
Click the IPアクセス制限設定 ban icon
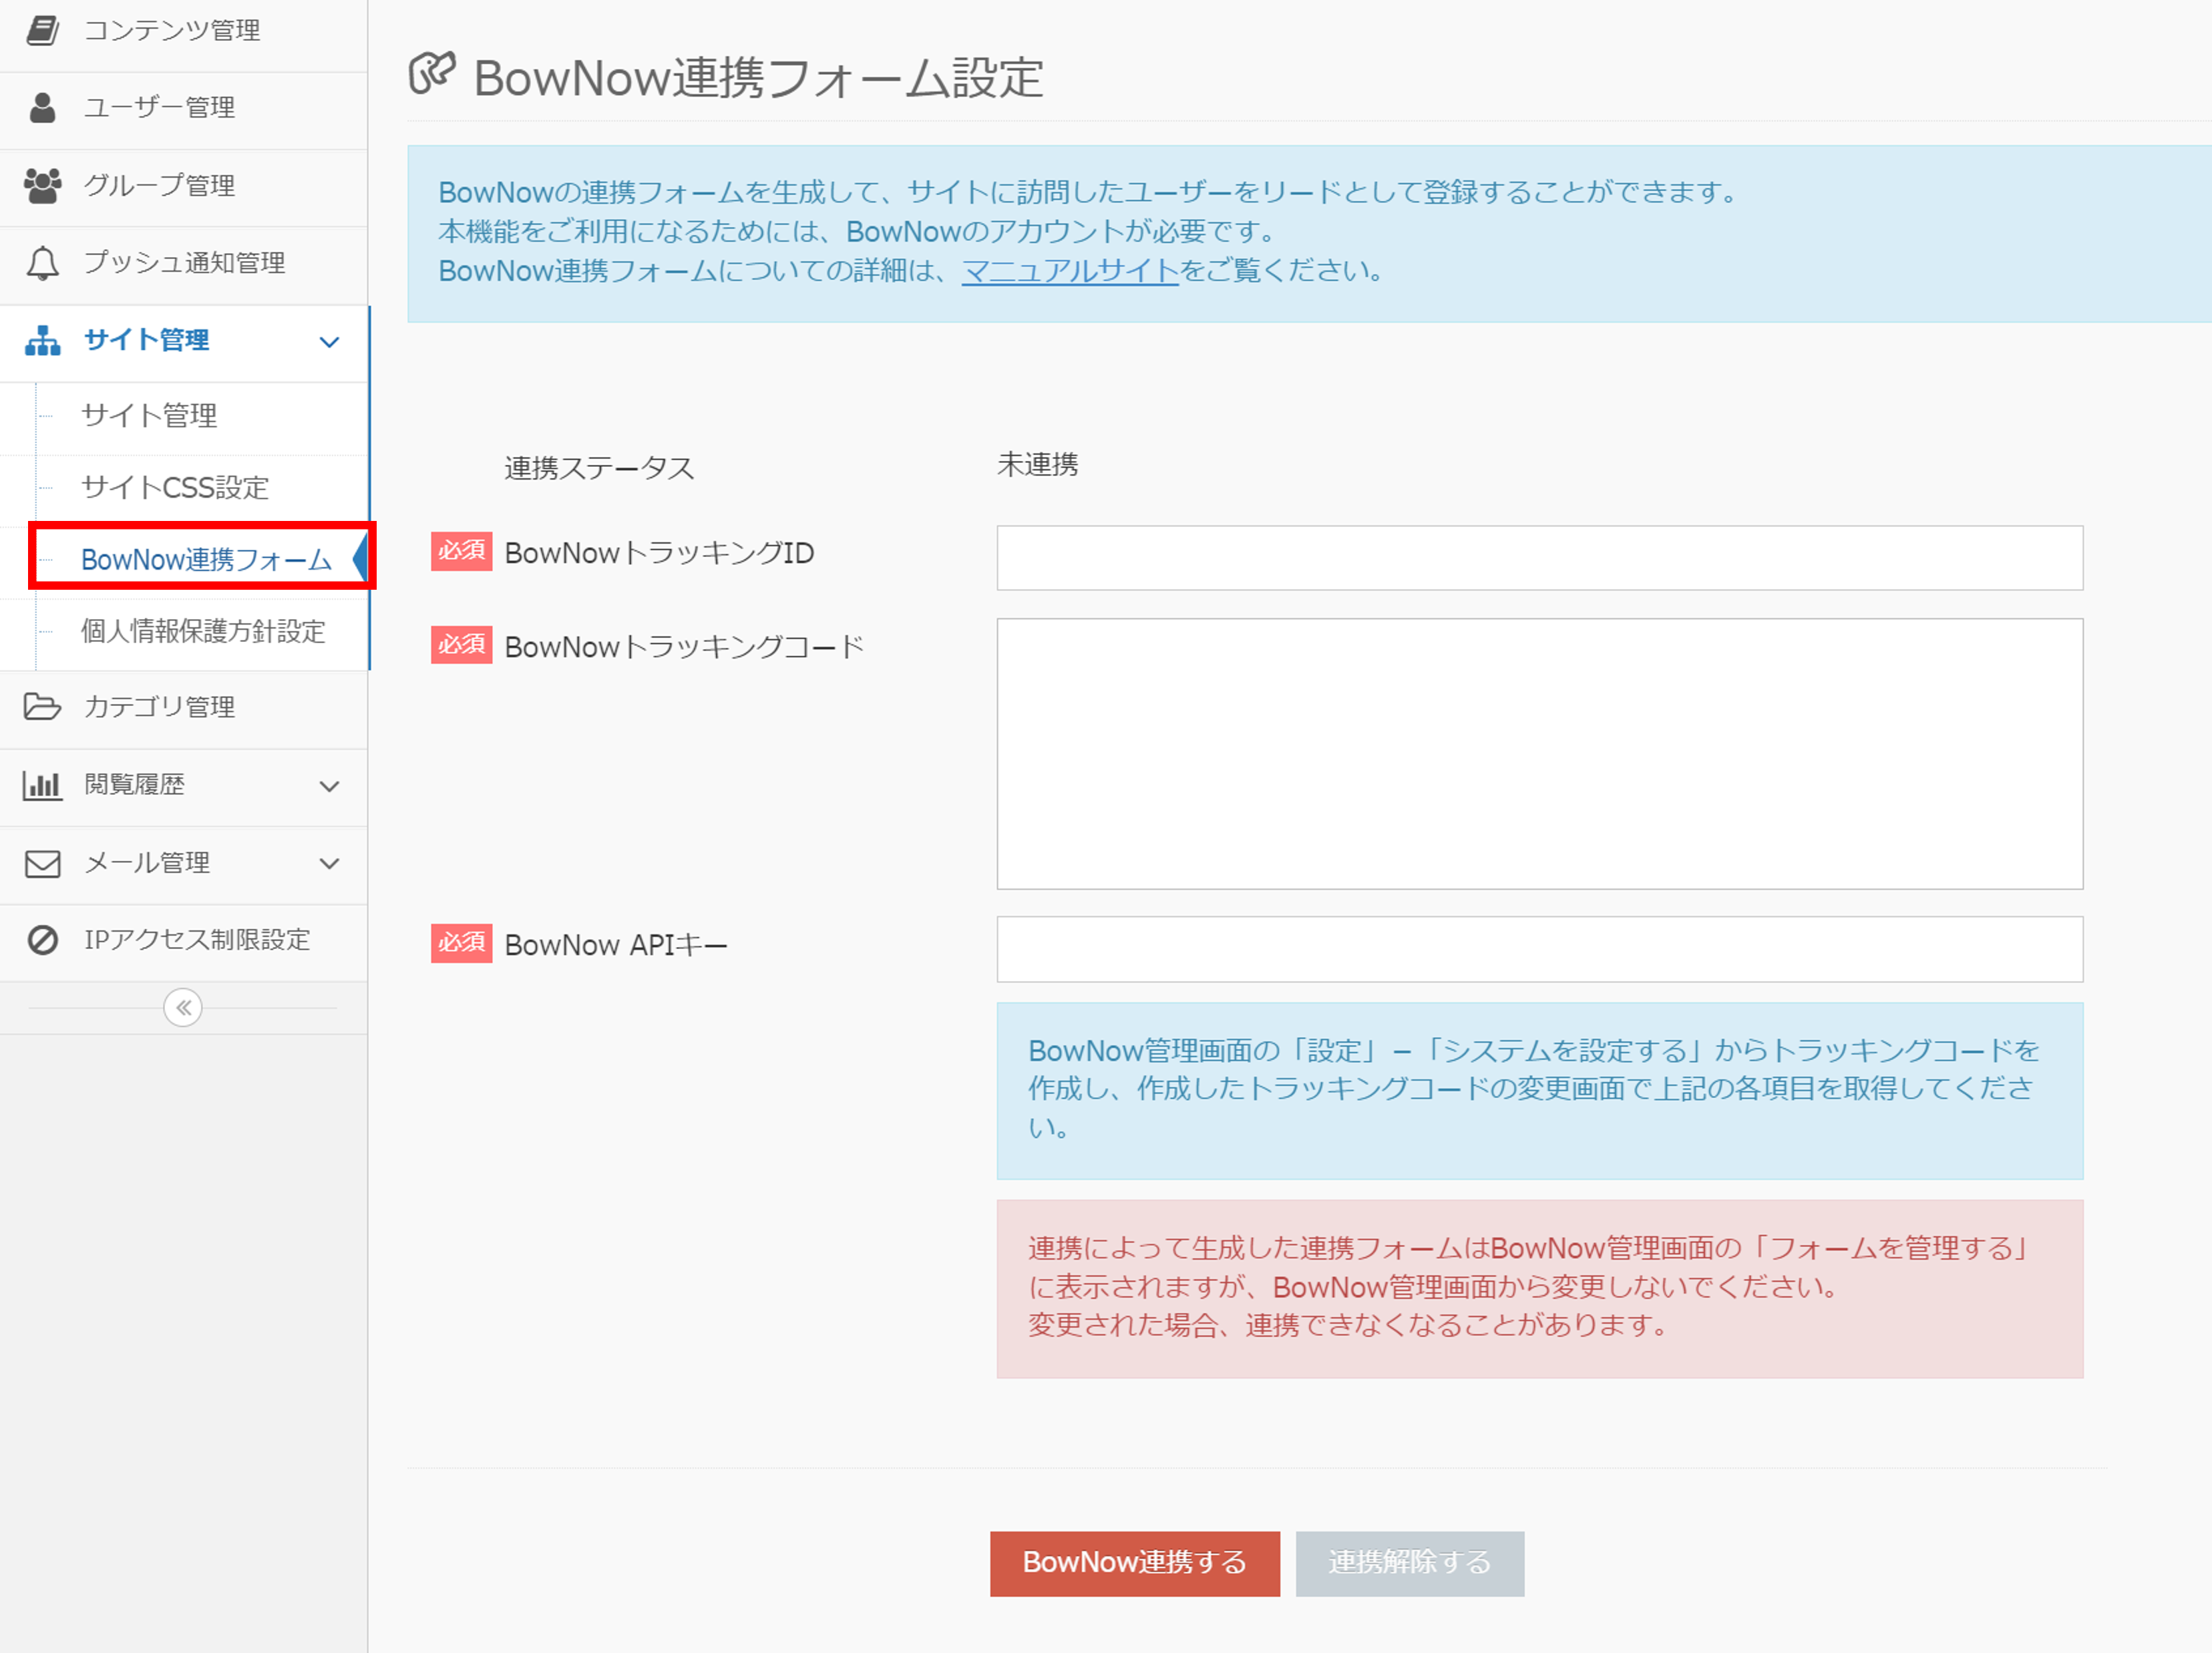[x=42, y=940]
